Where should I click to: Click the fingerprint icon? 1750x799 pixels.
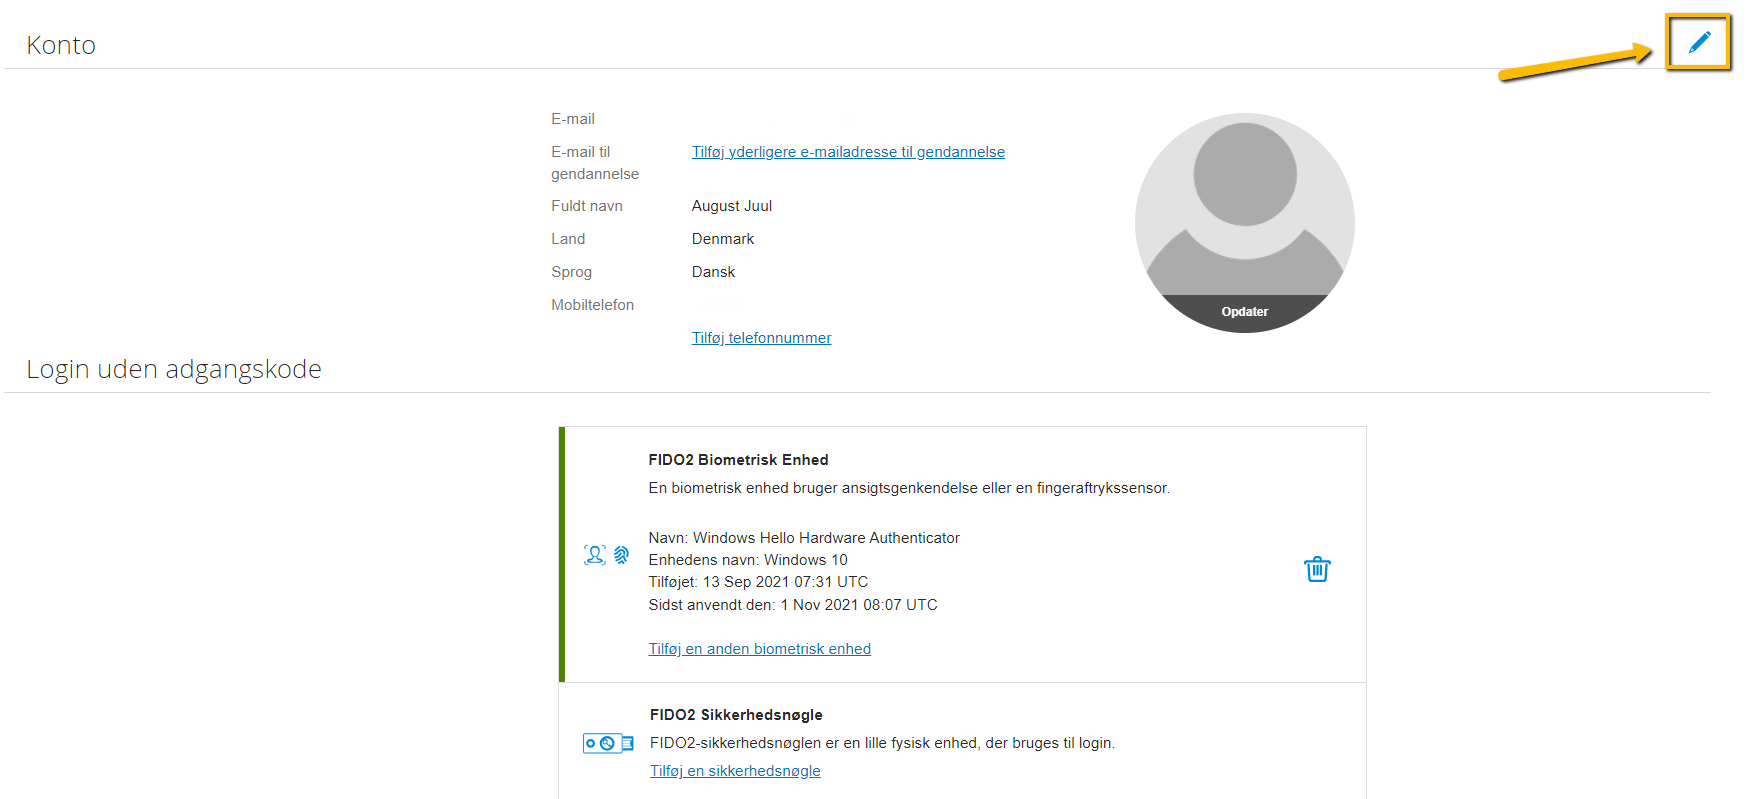pos(621,555)
